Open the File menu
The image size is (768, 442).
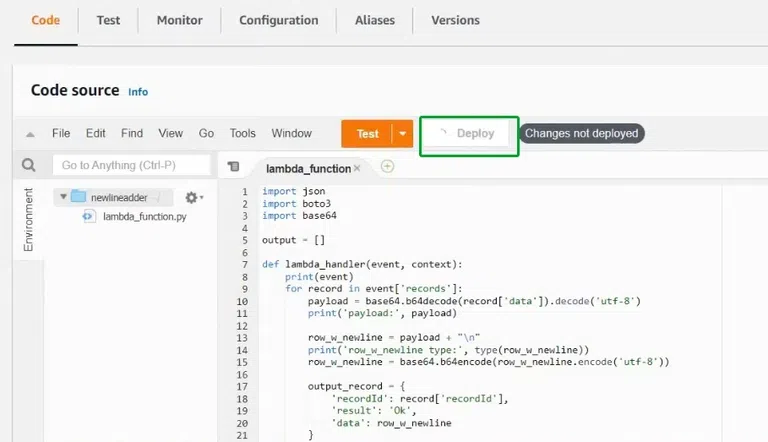pyautogui.click(x=61, y=133)
